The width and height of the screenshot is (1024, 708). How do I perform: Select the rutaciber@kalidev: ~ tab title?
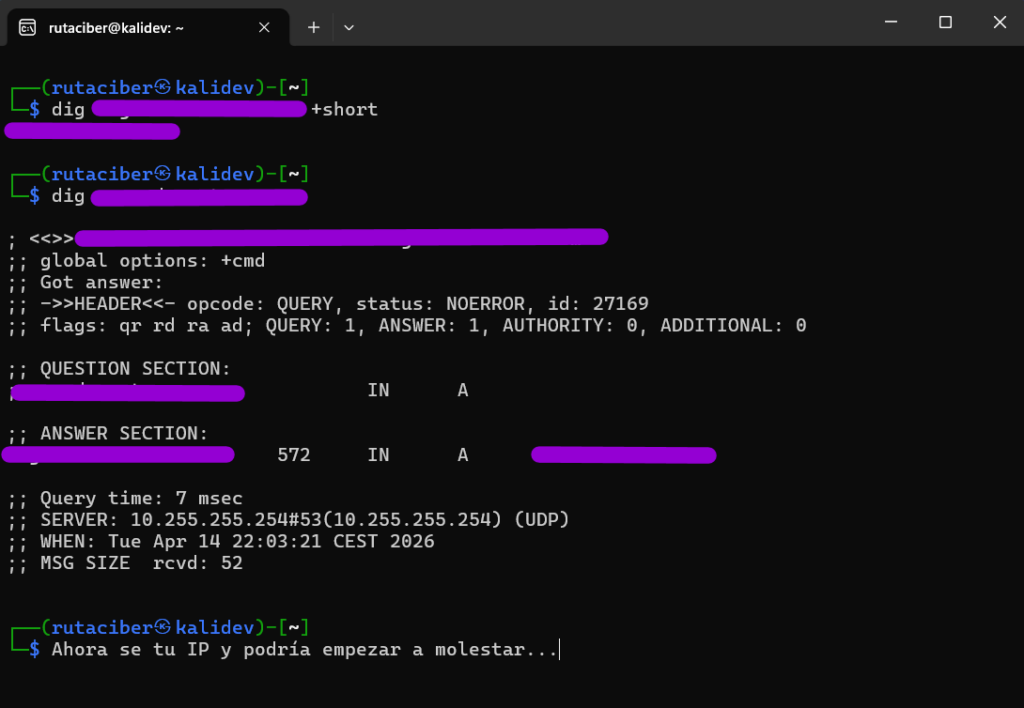[116, 28]
